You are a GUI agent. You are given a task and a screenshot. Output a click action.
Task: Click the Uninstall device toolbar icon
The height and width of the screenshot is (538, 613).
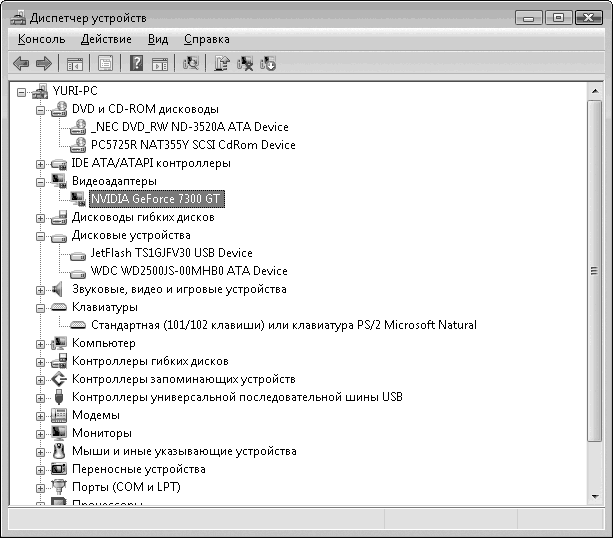click(245, 64)
